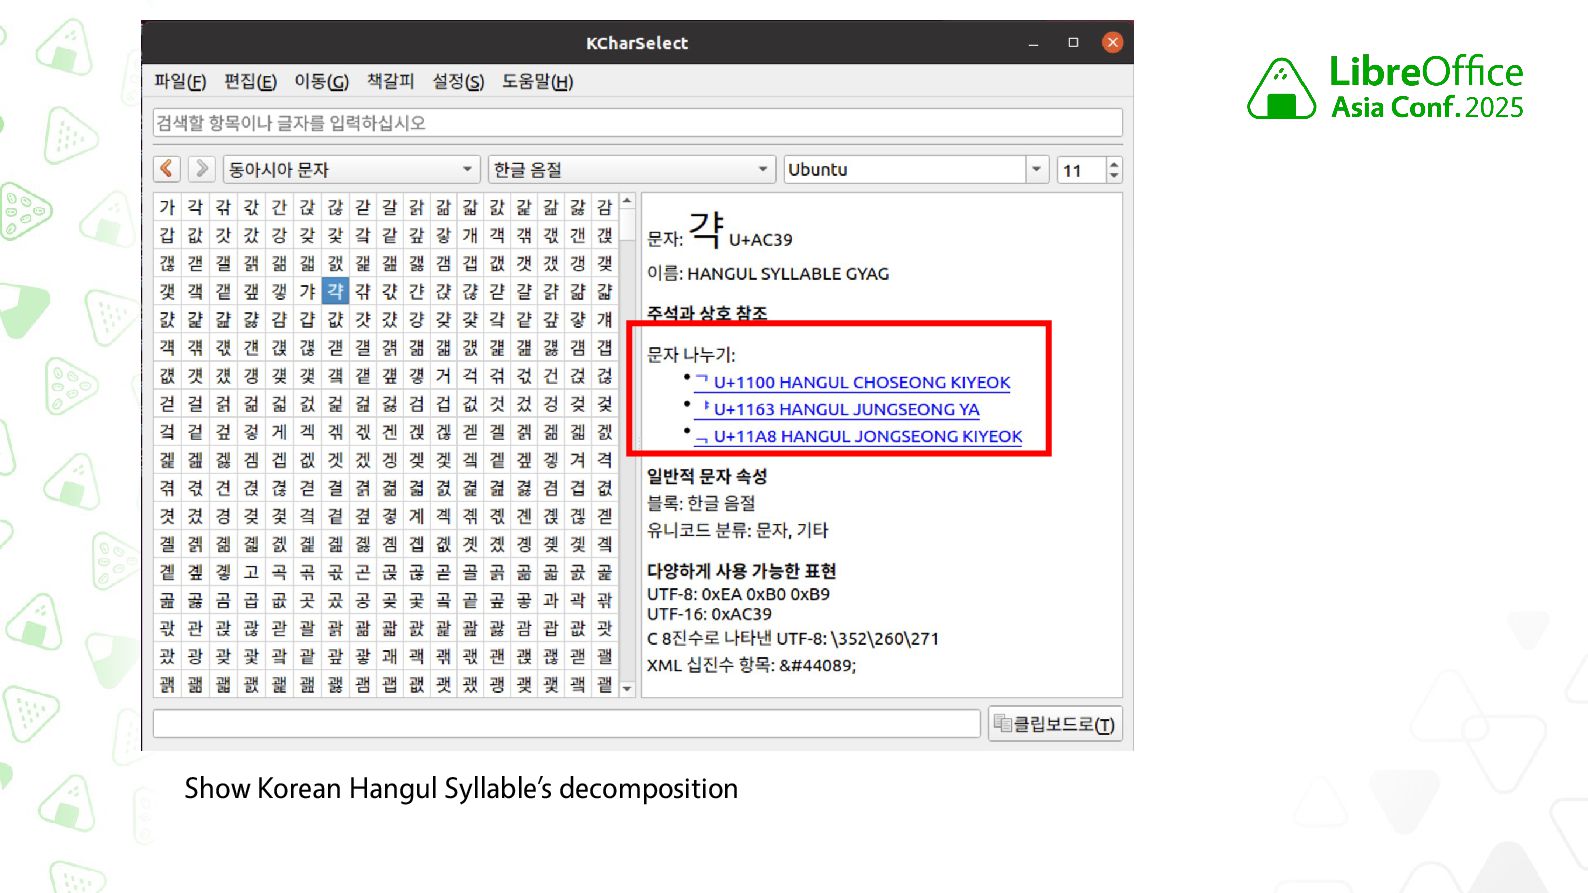1588x893 pixels.
Task: Select the 광 character cell
Action: click(195, 655)
